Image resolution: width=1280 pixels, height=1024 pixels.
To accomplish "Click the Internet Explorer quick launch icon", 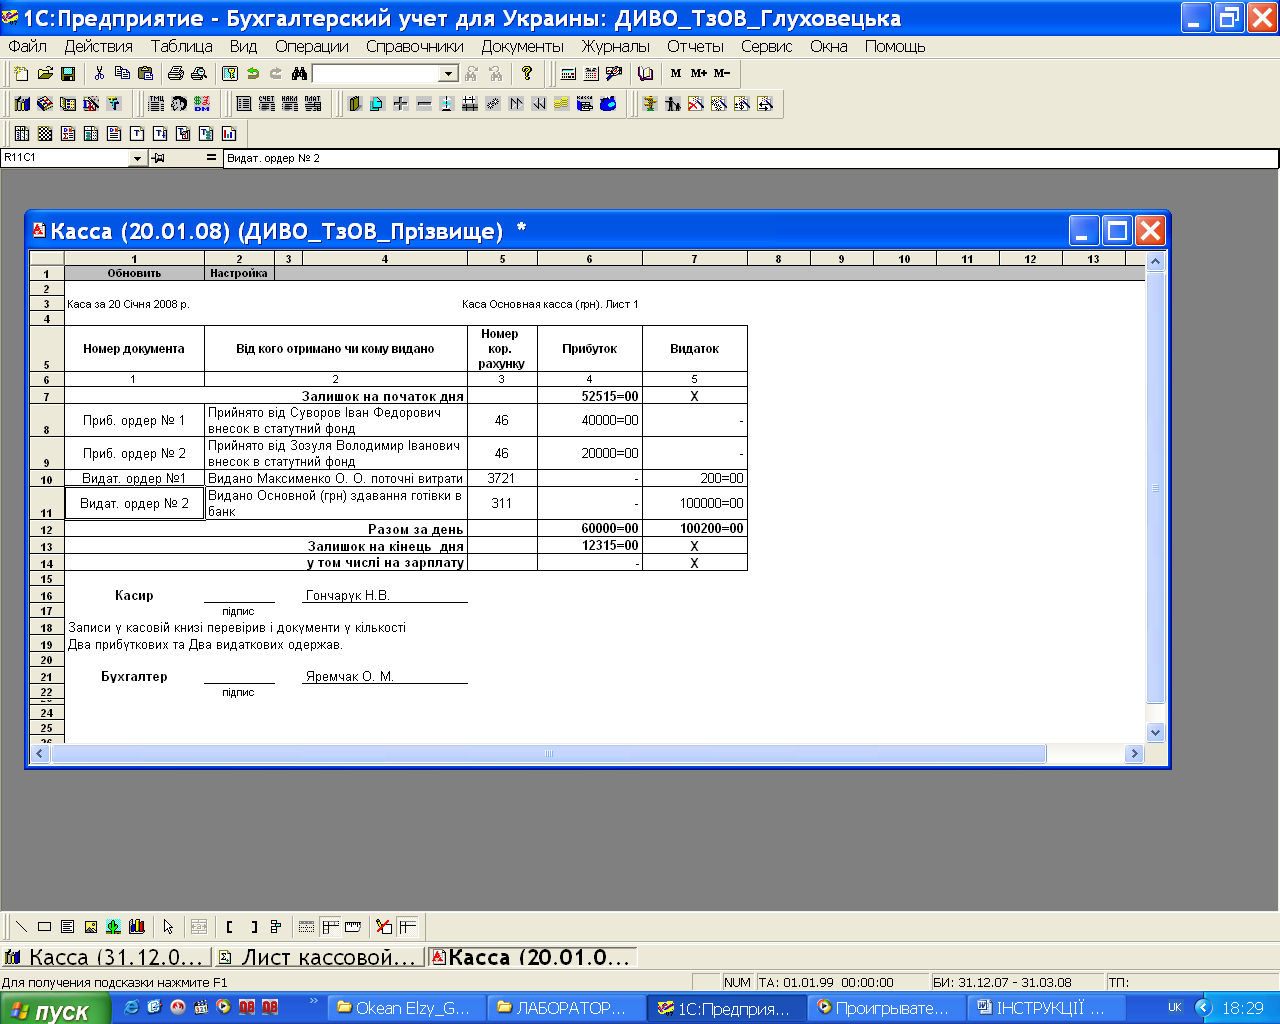I will coord(131,1008).
